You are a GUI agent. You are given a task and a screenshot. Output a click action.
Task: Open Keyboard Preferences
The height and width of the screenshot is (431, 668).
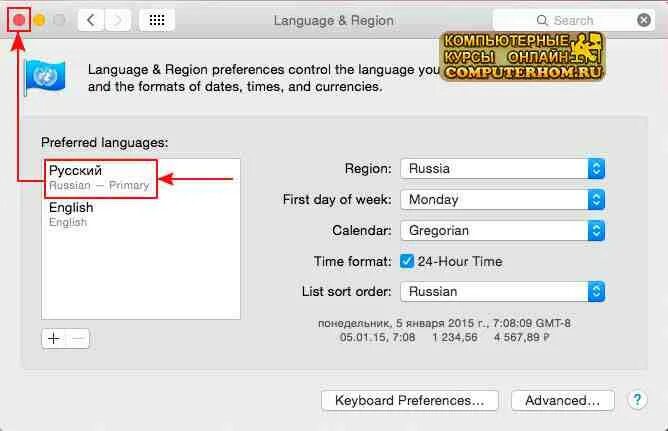point(409,400)
